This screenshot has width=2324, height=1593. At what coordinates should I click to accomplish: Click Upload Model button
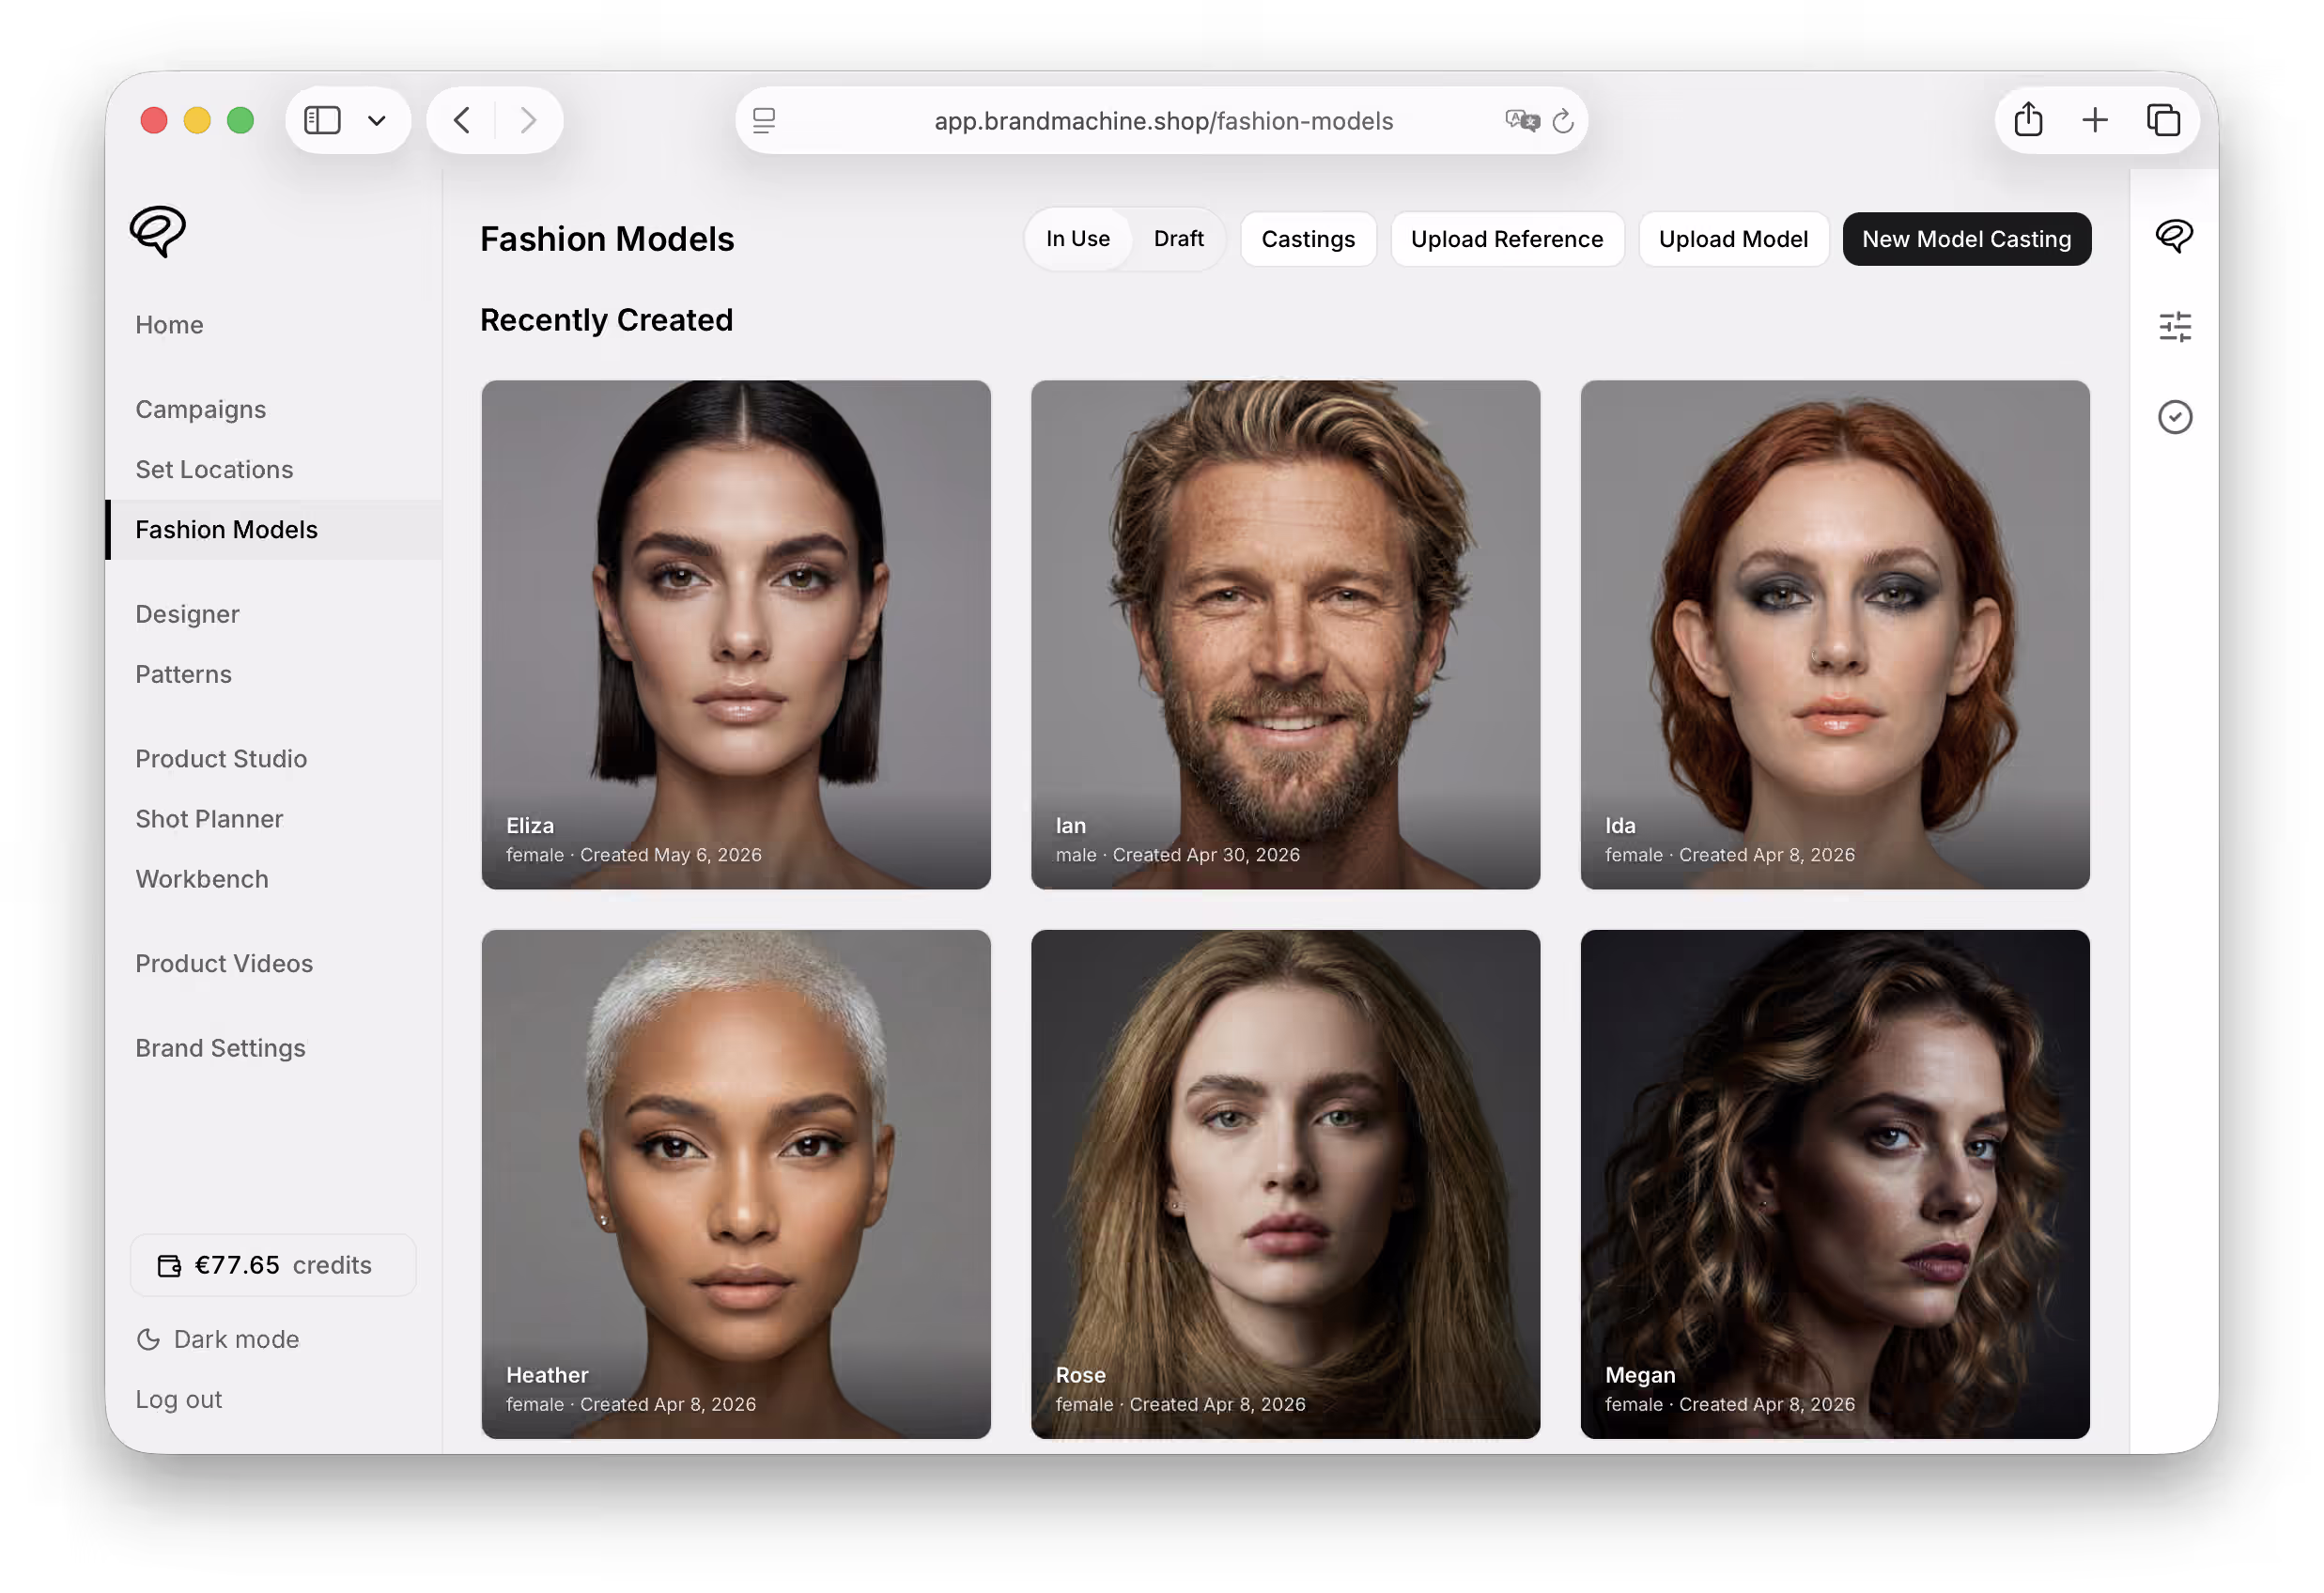click(1732, 239)
